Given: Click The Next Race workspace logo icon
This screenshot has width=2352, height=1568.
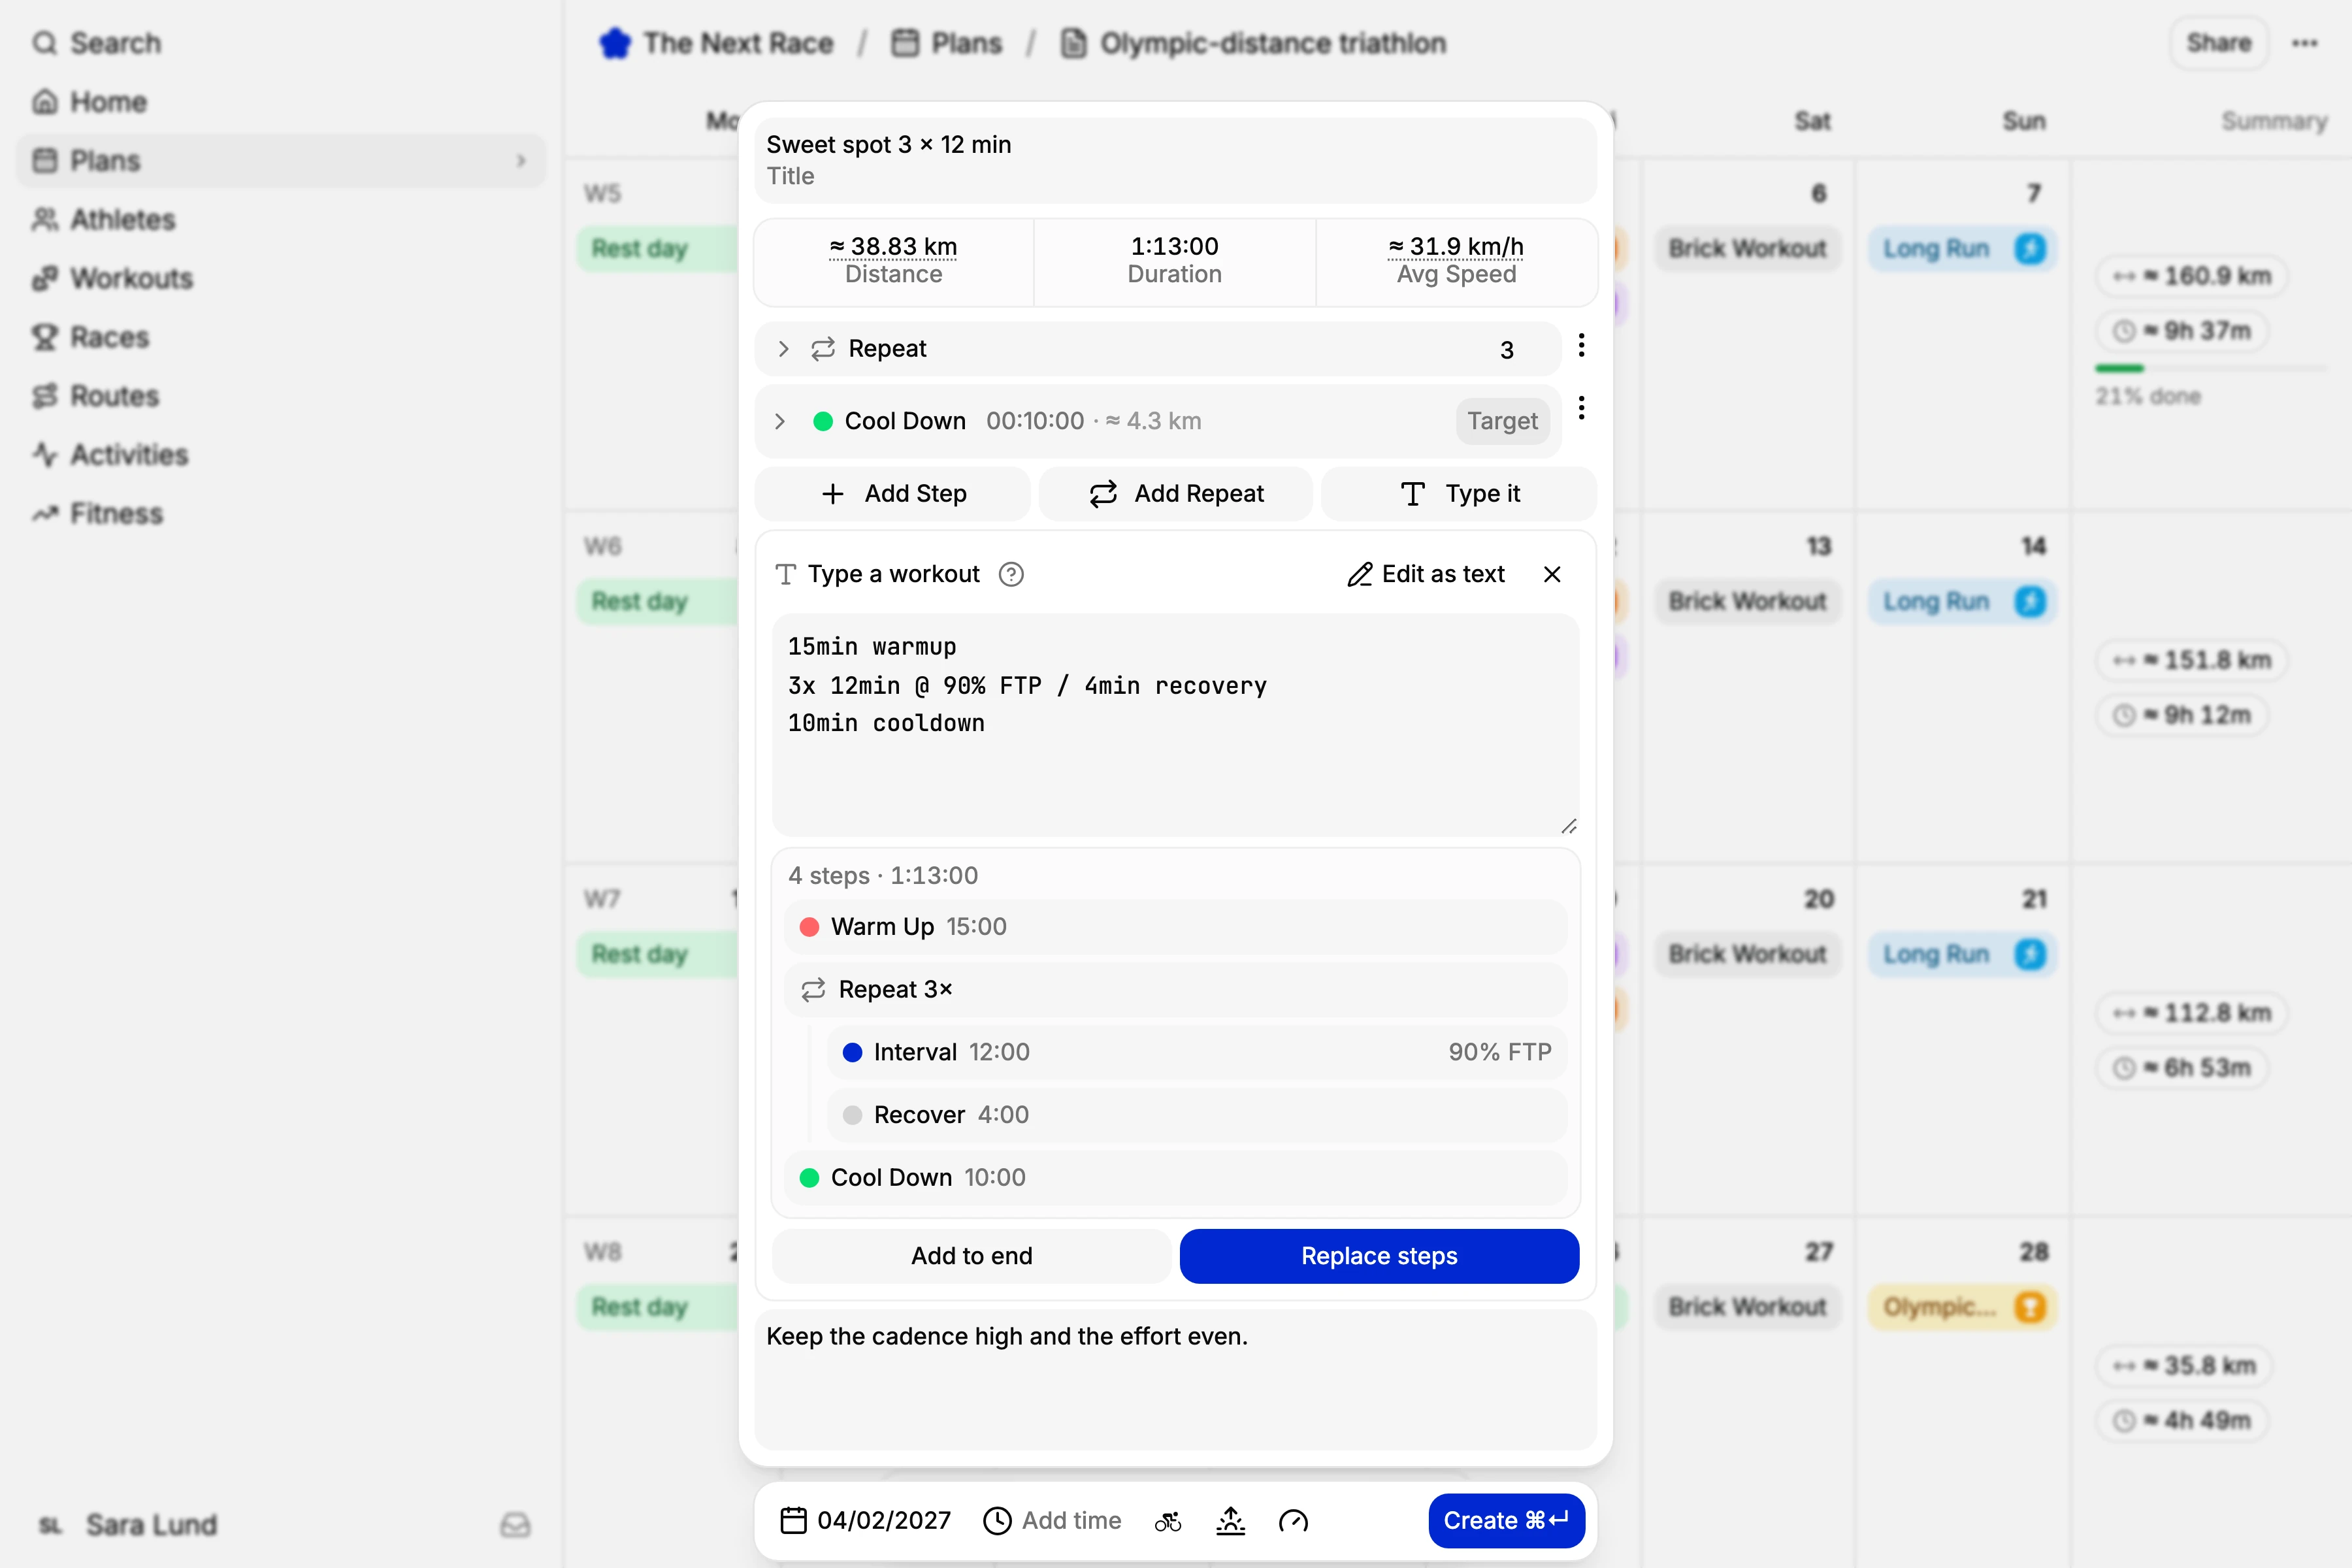Looking at the screenshot, I should (615, 43).
